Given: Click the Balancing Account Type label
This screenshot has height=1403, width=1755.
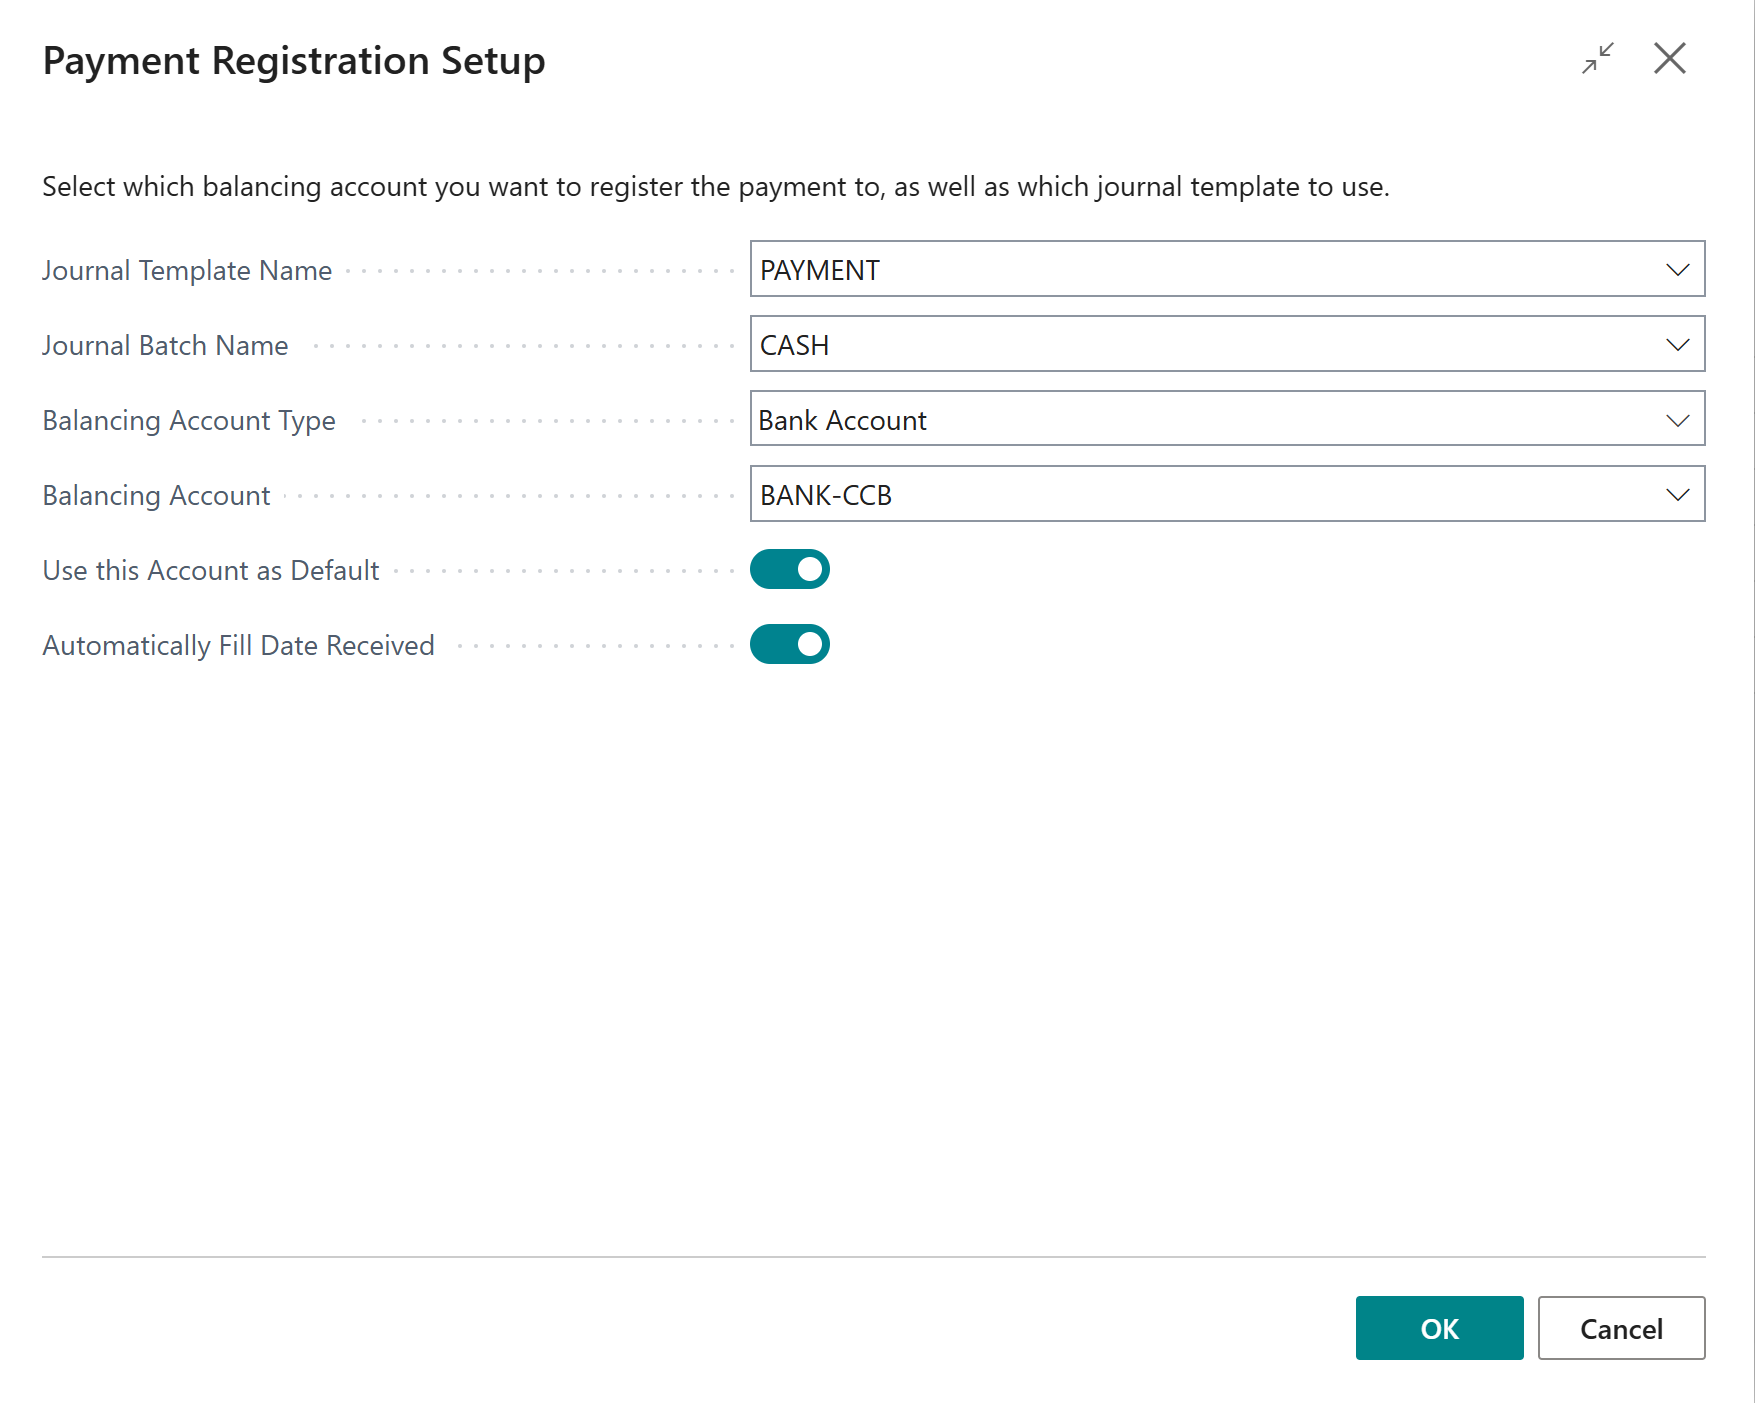Looking at the screenshot, I should pos(189,420).
